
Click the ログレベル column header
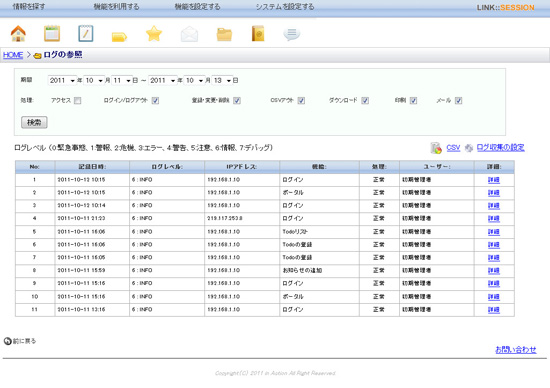click(167, 167)
